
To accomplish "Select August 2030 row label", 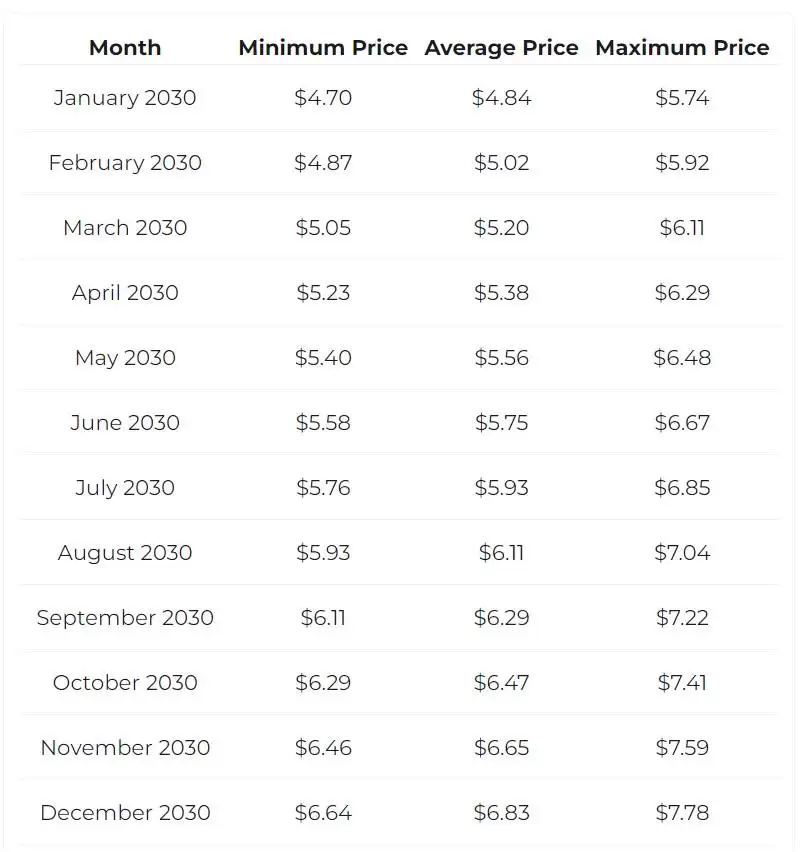I will pyautogui.click(x=125, y=553).
